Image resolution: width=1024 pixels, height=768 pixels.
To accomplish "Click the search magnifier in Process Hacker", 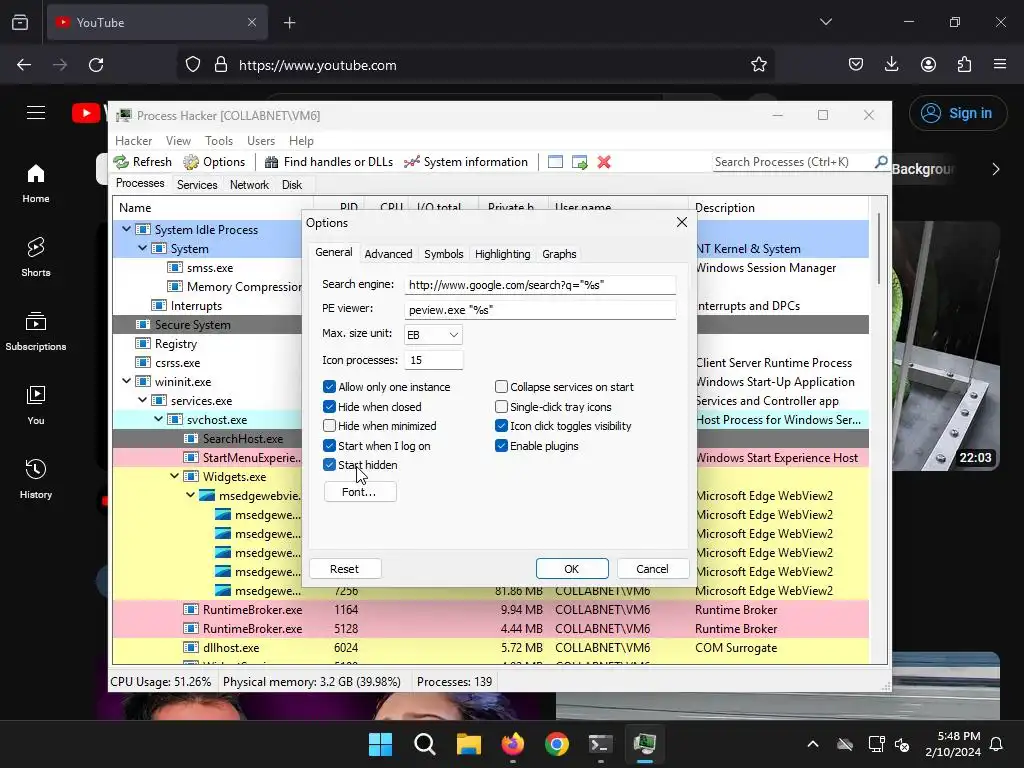I will point(881,161).
